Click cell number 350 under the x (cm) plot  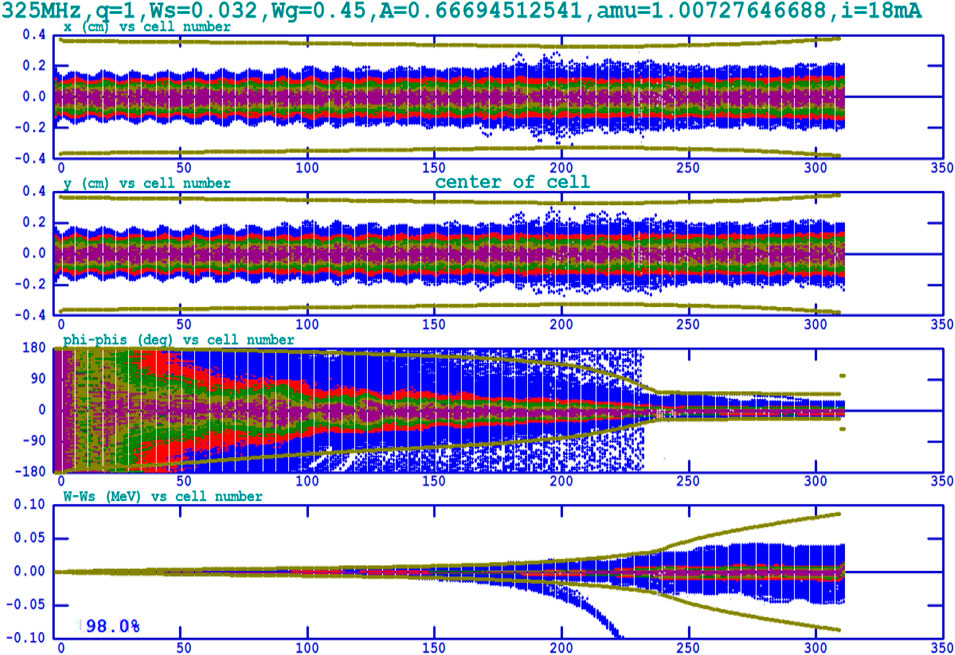[x=942, y=168]
